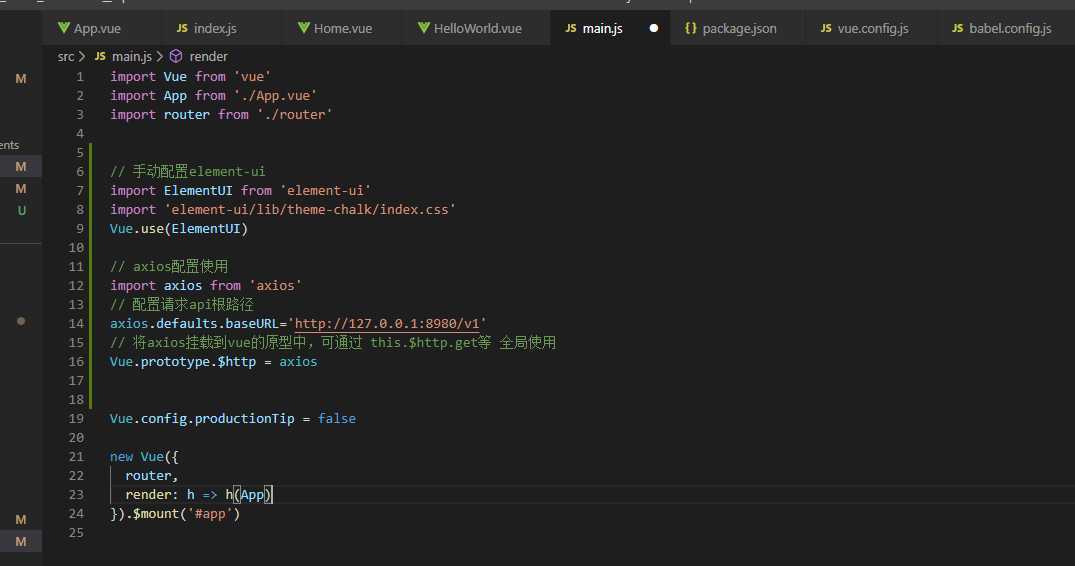Click the unsaved-changes dot on main.js tab
The image size is (1075, 566).
pos(654,28)
